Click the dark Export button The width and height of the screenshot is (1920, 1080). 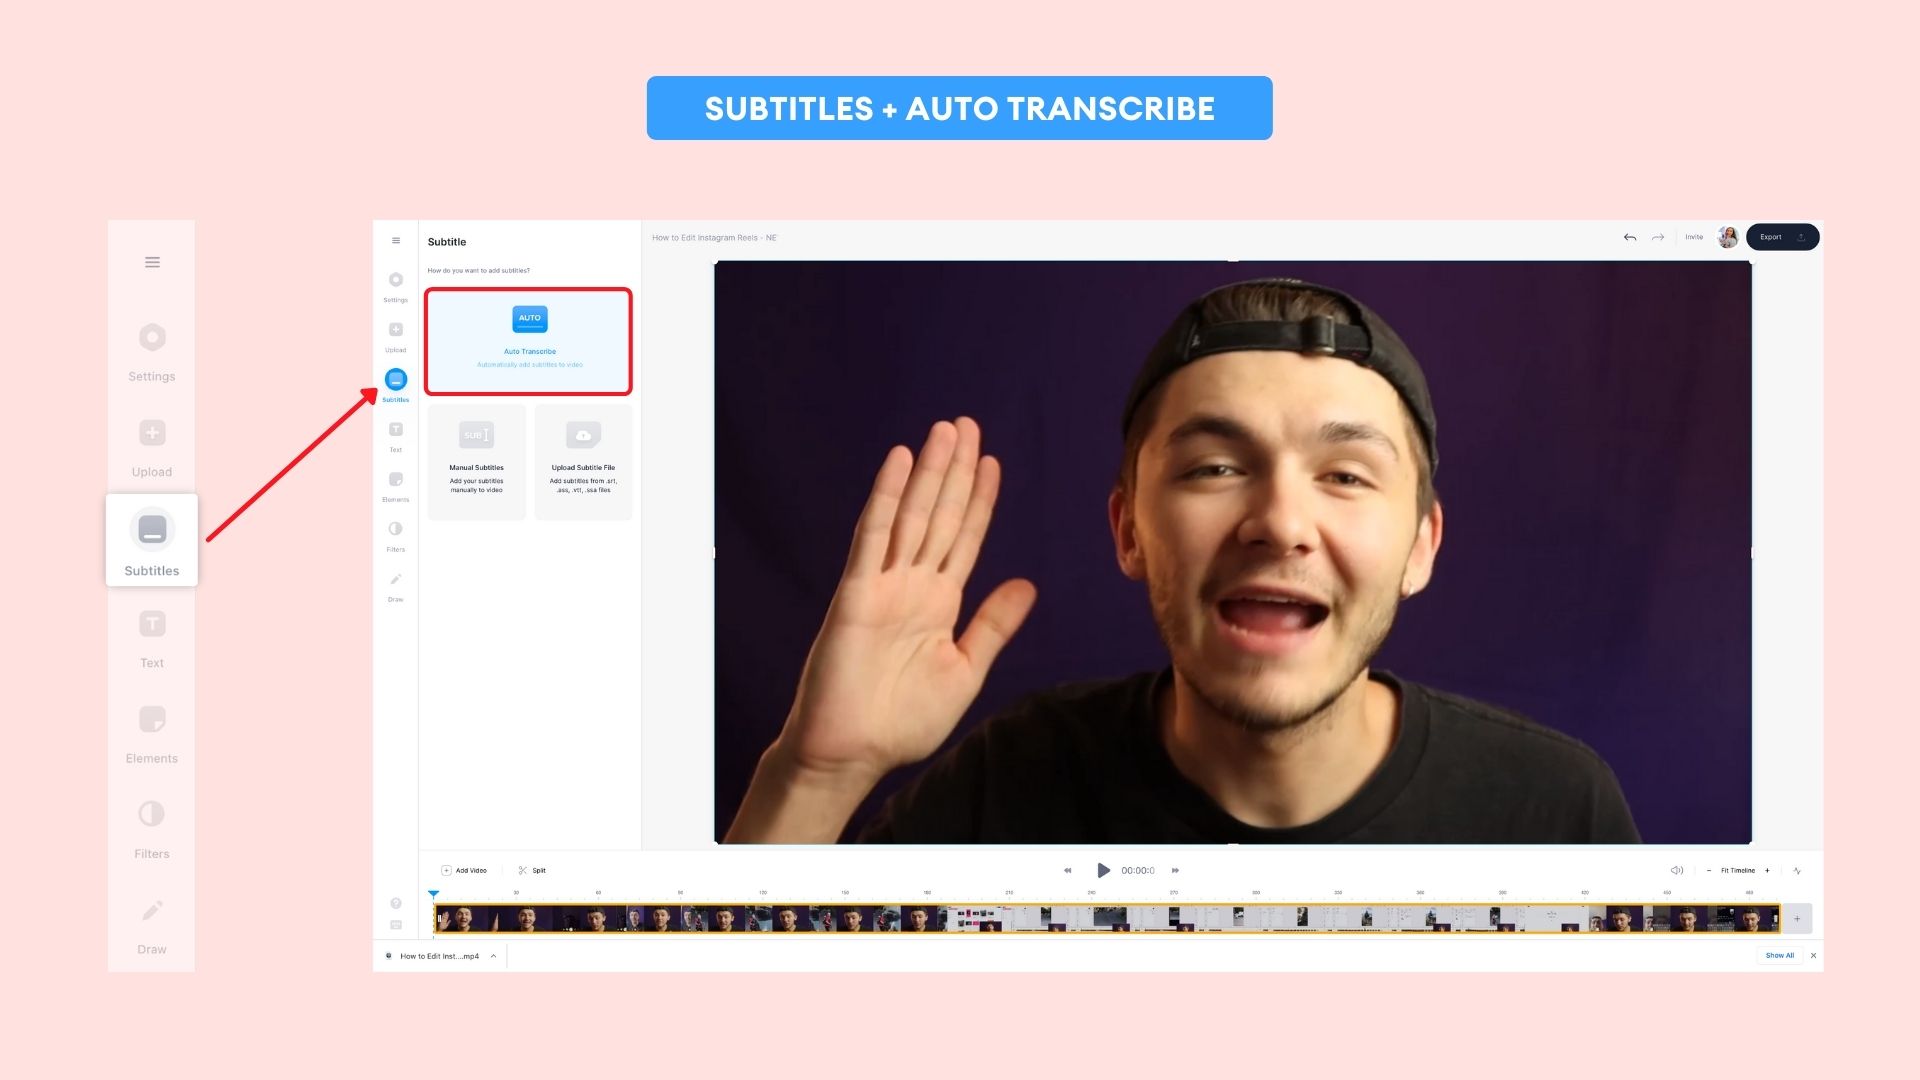click(1782, 237)
